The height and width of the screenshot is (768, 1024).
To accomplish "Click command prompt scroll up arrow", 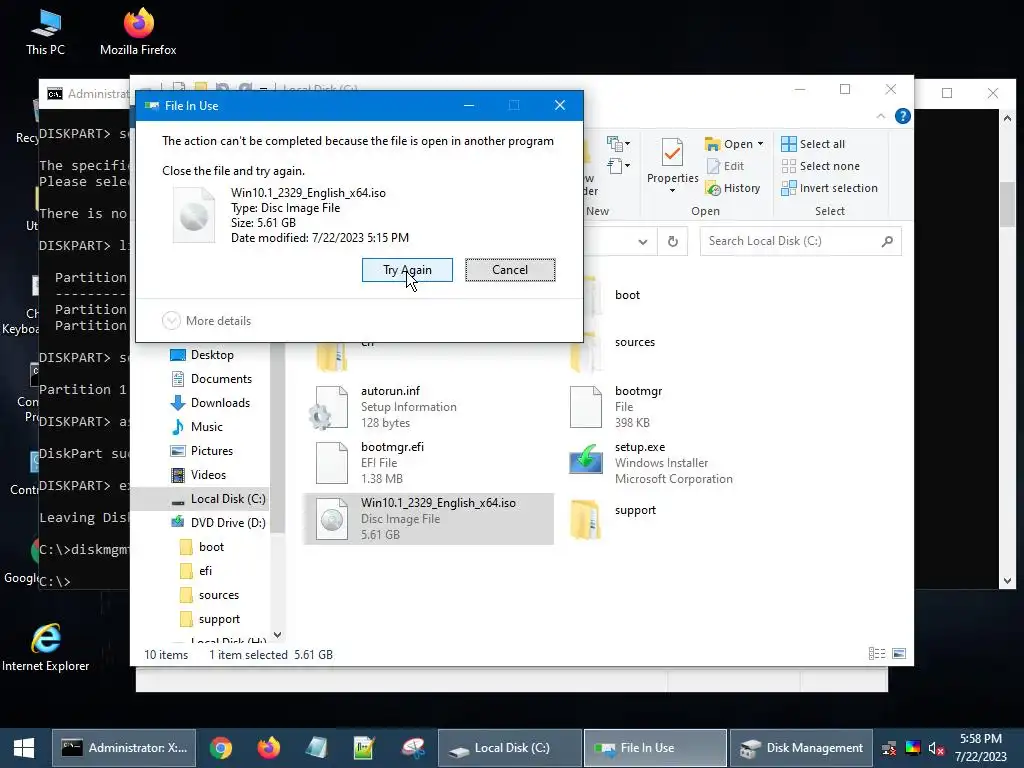I will [1007, 118].
